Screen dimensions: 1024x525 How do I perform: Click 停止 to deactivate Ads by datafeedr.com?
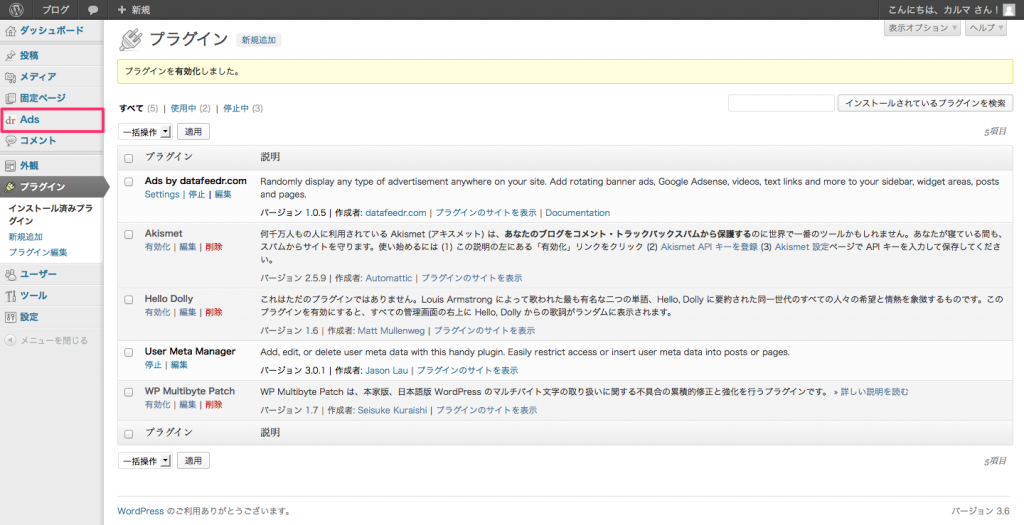197,195
